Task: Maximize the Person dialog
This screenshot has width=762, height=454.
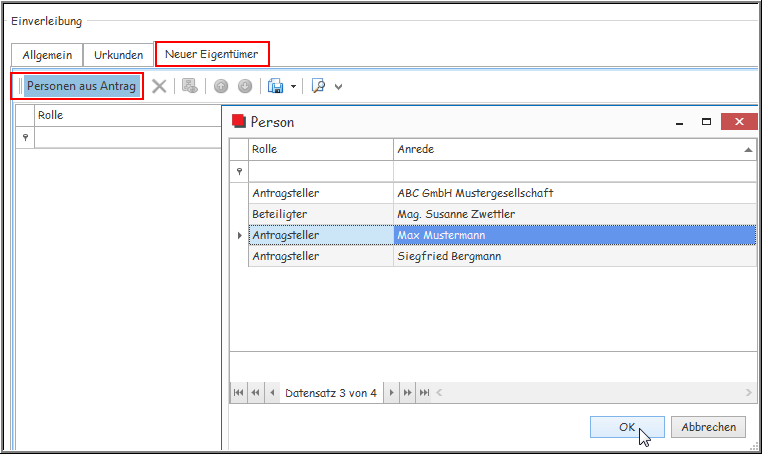Action: [x=706, y=122]
